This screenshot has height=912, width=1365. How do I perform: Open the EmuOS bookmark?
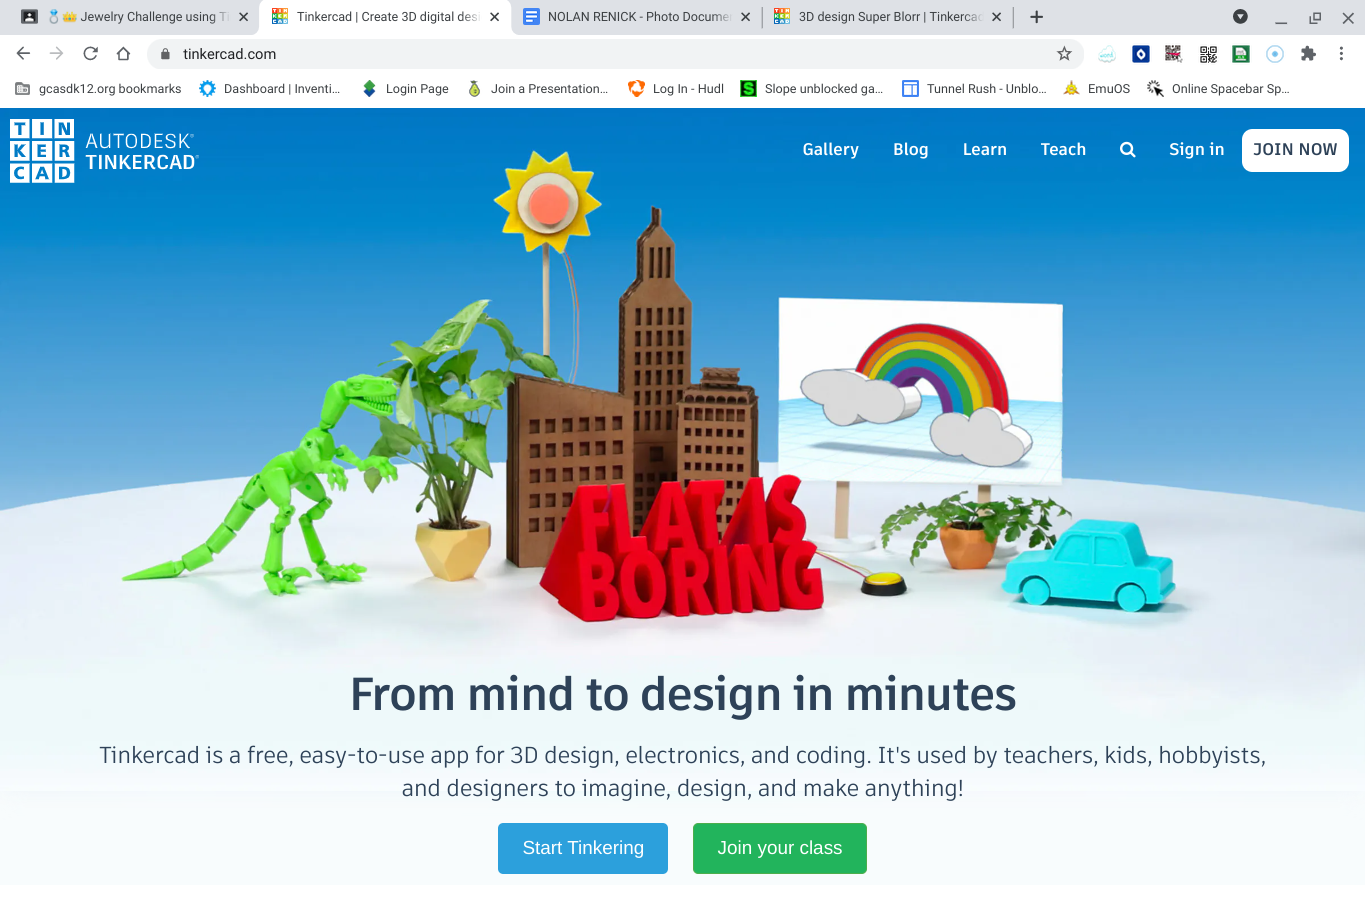pyautogui.click(x=1097, y=89)
